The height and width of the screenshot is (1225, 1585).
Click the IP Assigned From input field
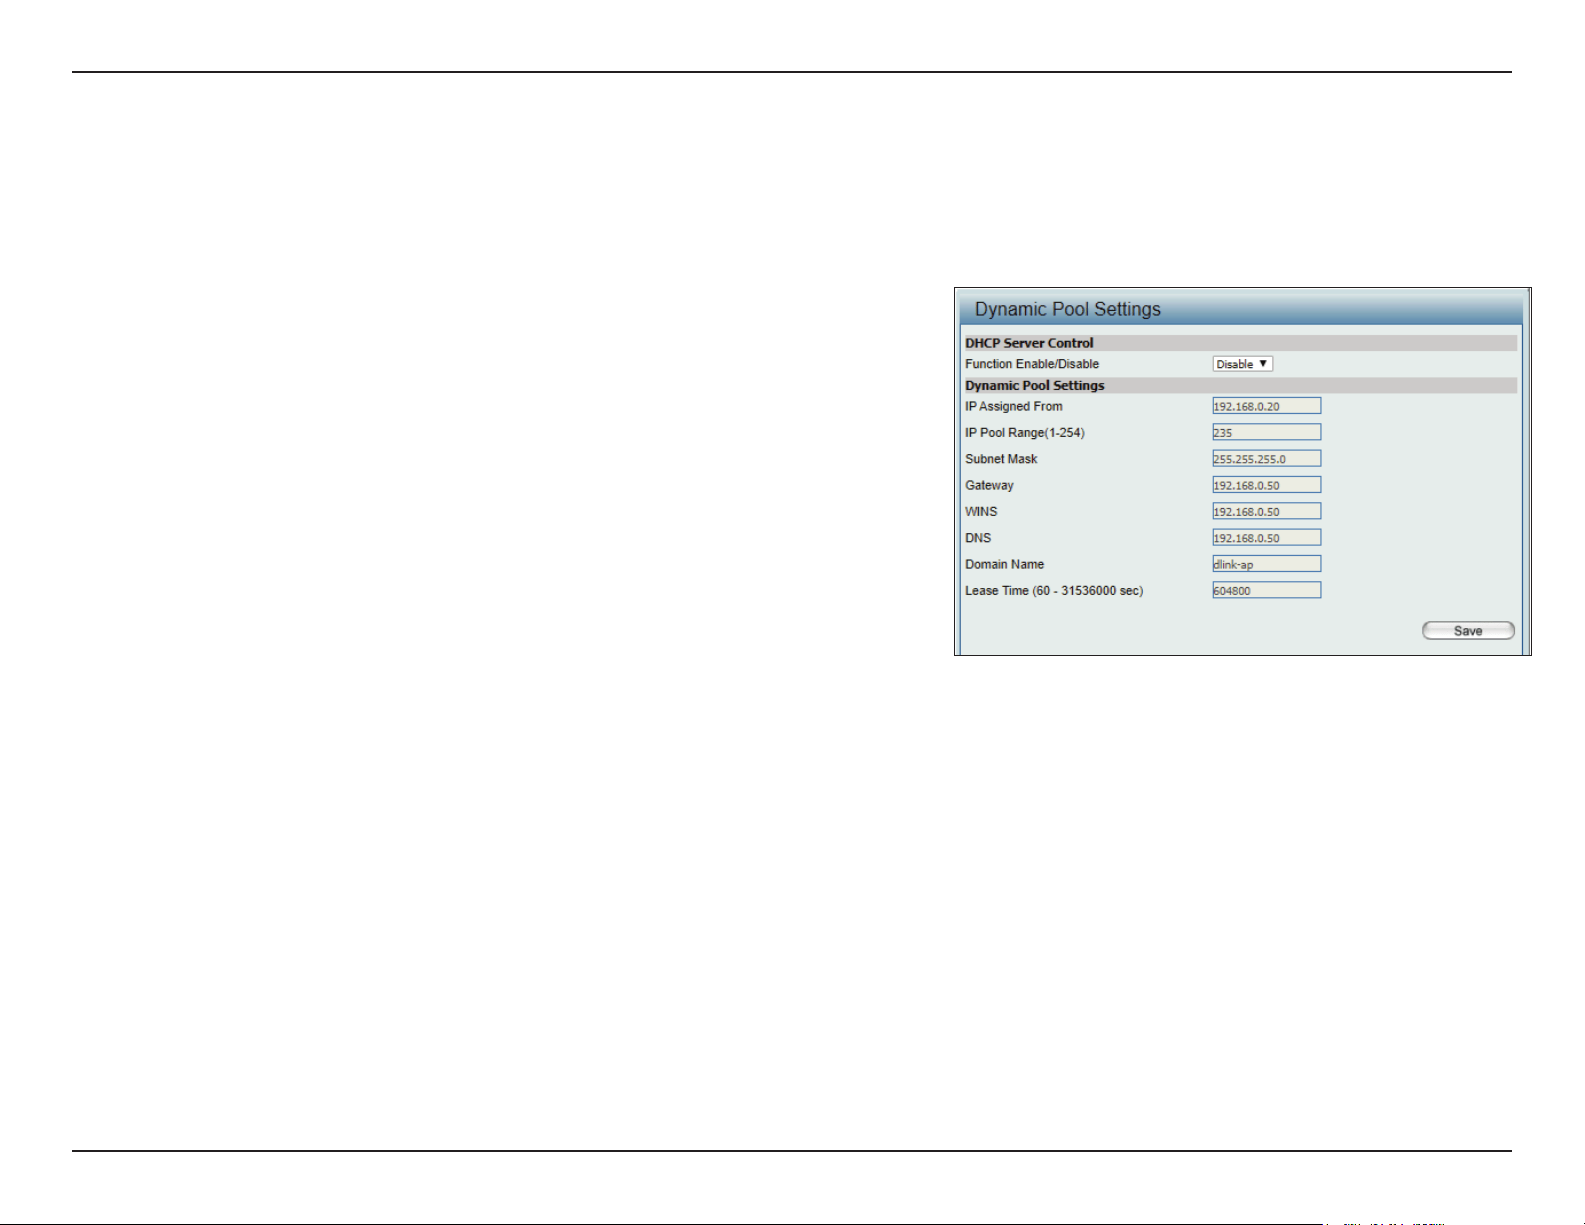[x=1266, y=406]
